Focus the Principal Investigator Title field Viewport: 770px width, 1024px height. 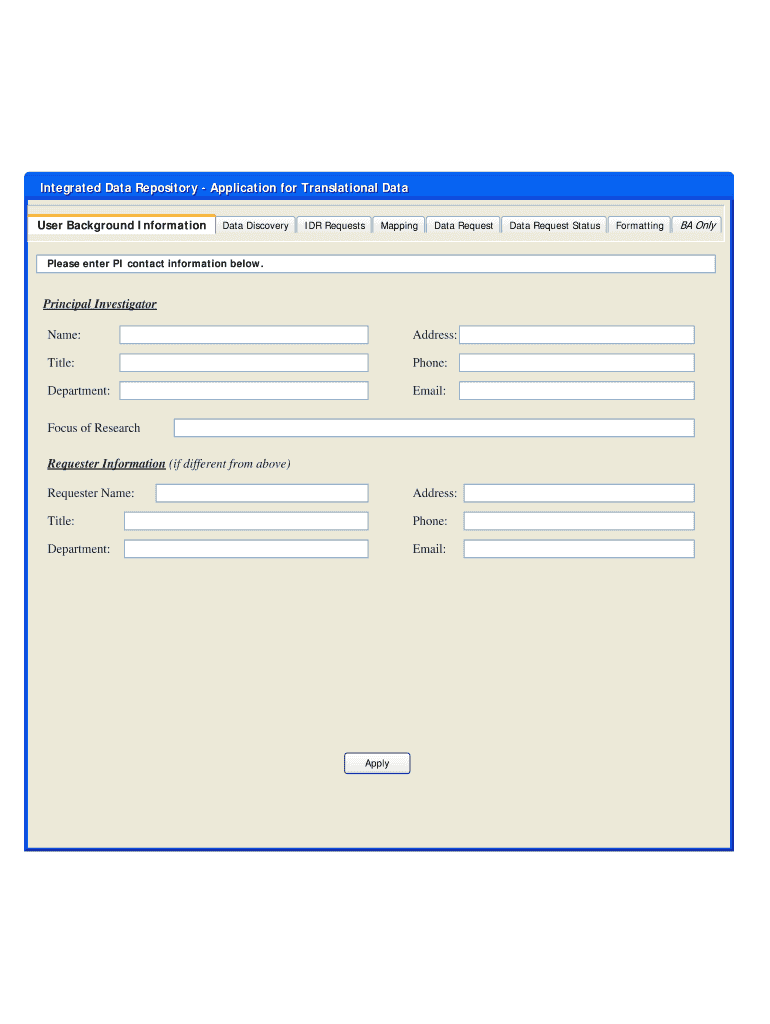(244, 363)
